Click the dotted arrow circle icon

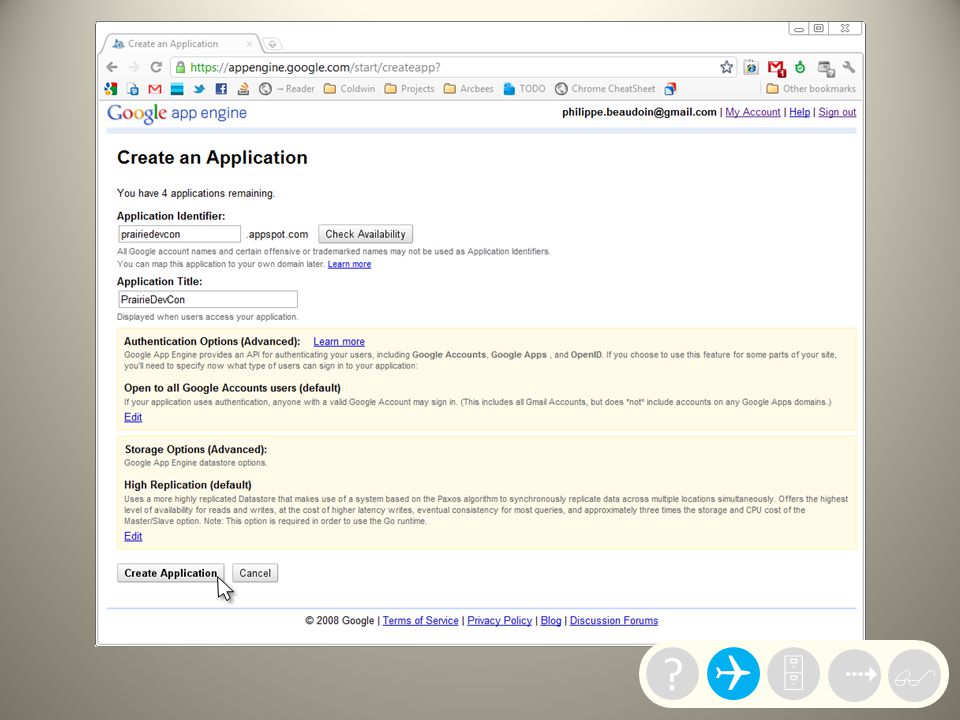pyautogui.click(x=855, y=673)
